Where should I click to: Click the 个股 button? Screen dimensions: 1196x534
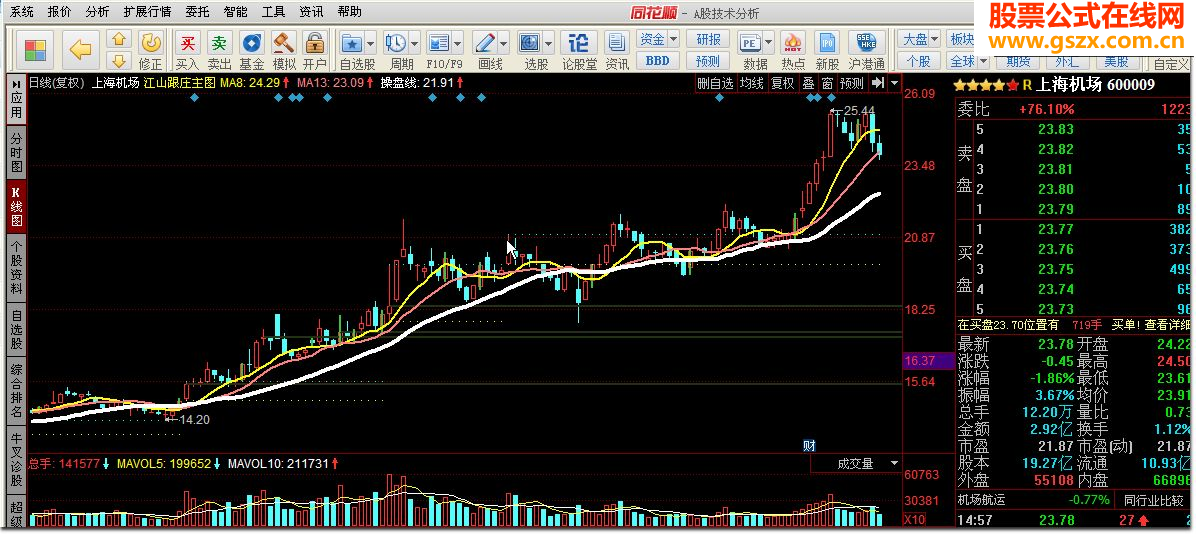918,61
